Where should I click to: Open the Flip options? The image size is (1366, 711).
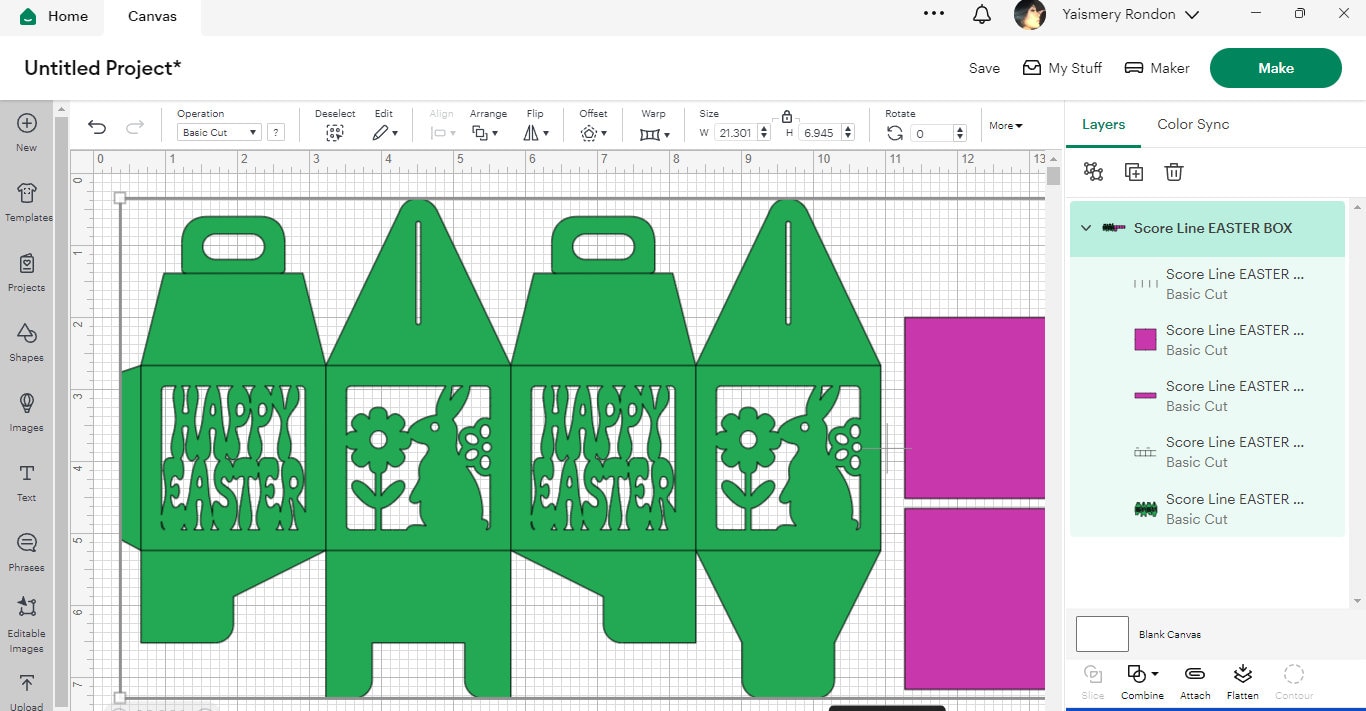click(535, 132)
